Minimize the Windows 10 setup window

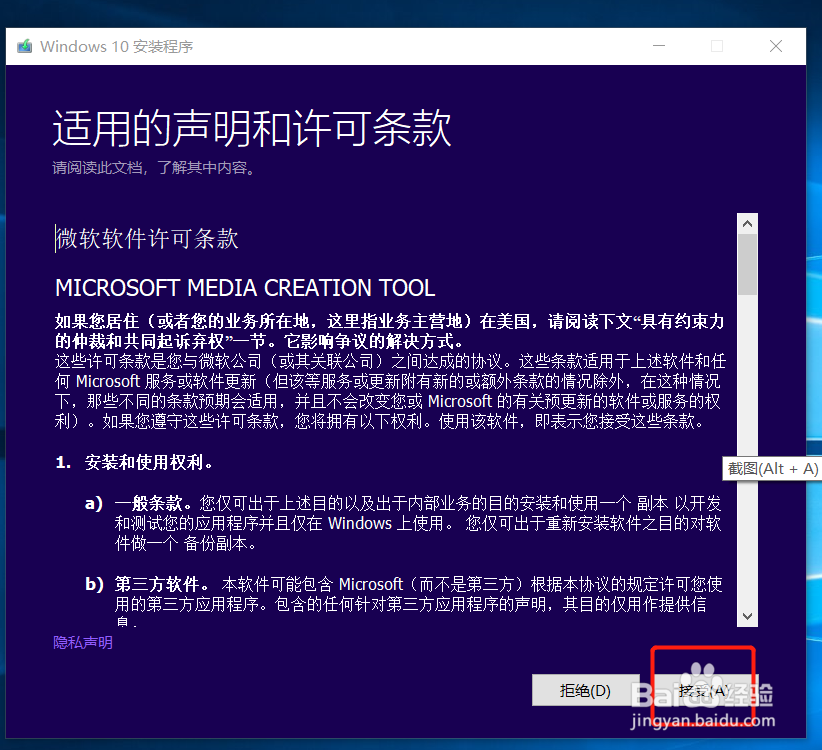(659, 46)
